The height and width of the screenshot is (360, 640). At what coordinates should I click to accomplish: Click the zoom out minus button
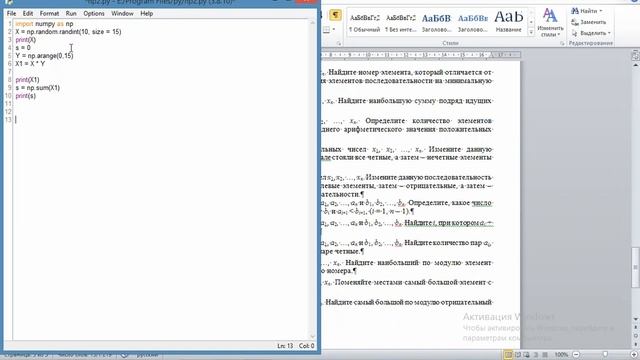(x=576, y=355)
